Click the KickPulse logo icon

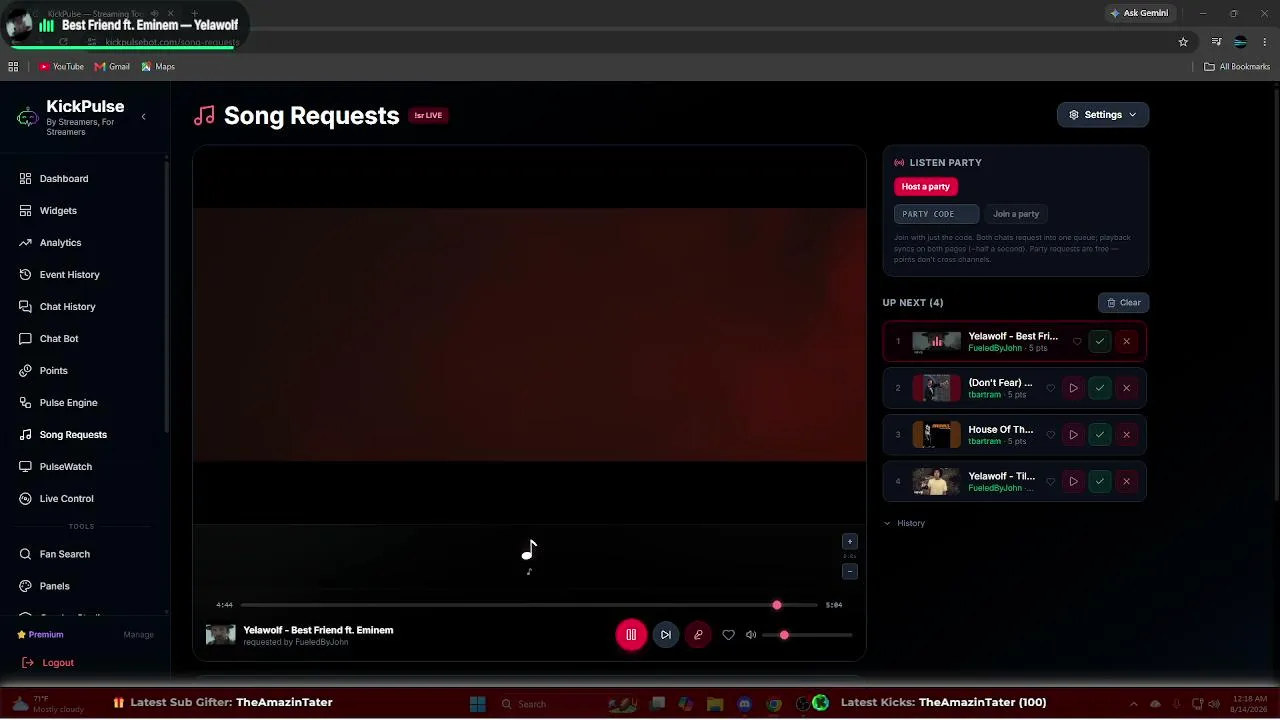[28, 118]
